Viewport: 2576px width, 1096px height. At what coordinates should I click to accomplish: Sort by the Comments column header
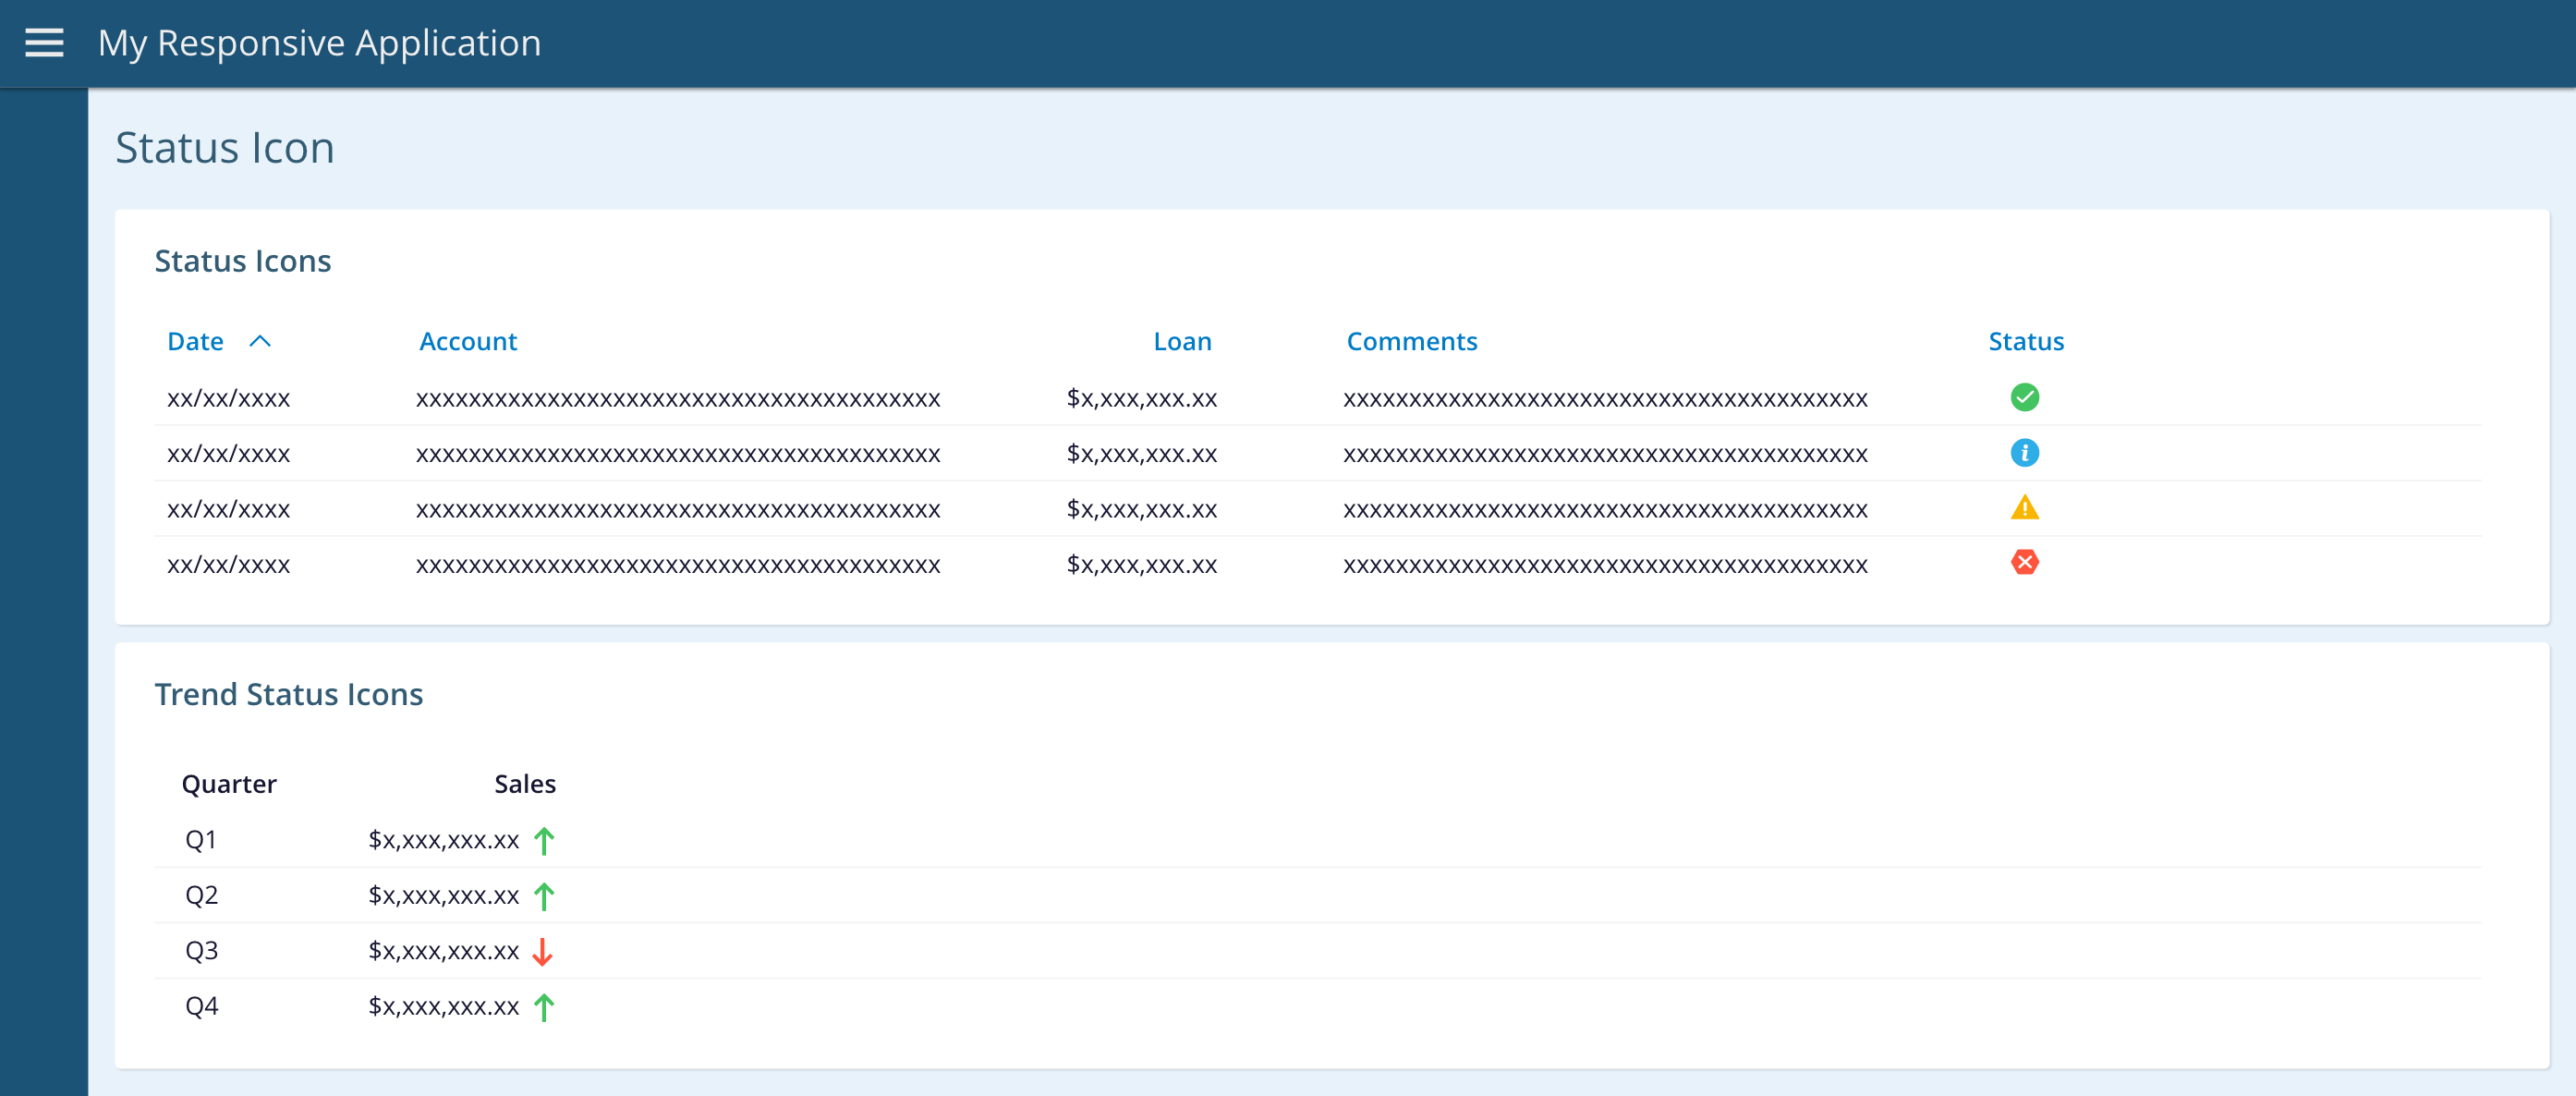[x=1411, y=342]
